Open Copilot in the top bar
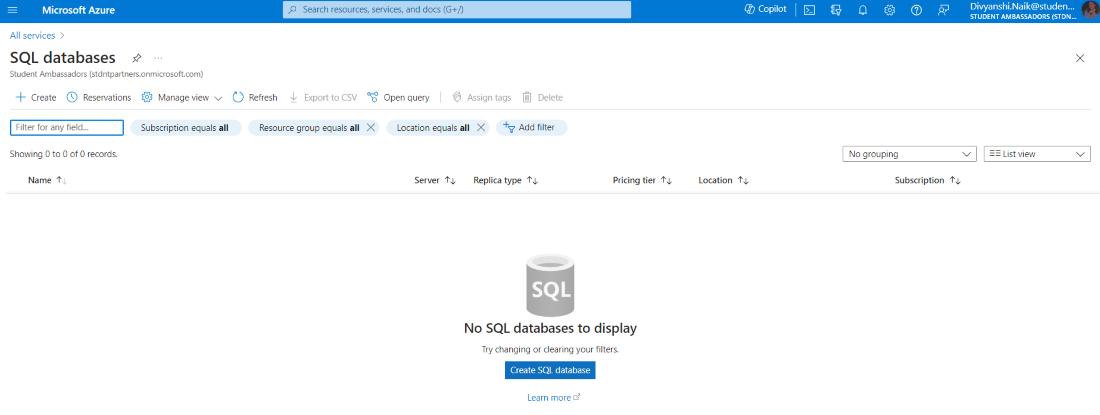 tap(766, 9)
